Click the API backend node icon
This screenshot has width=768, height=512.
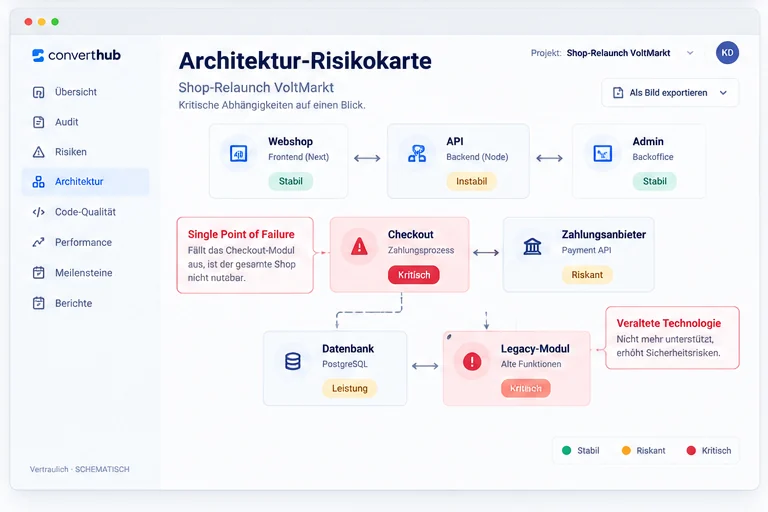[417, 154]
